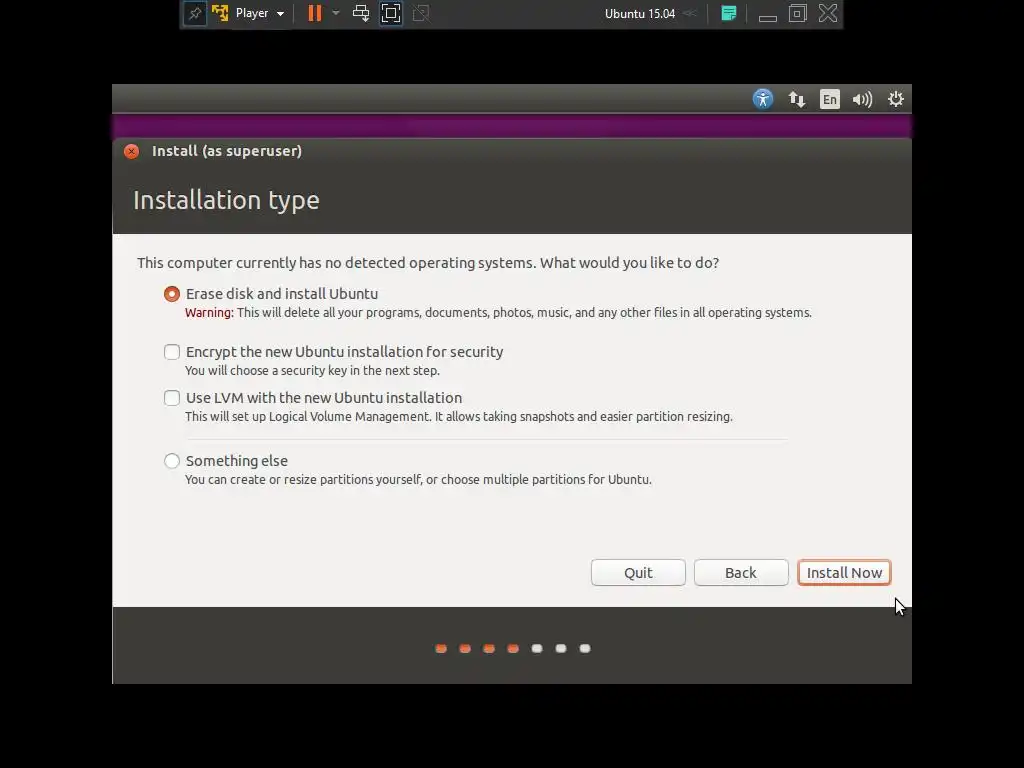Close the VMware Player window
1024x768 pixels.
point(828,13)
